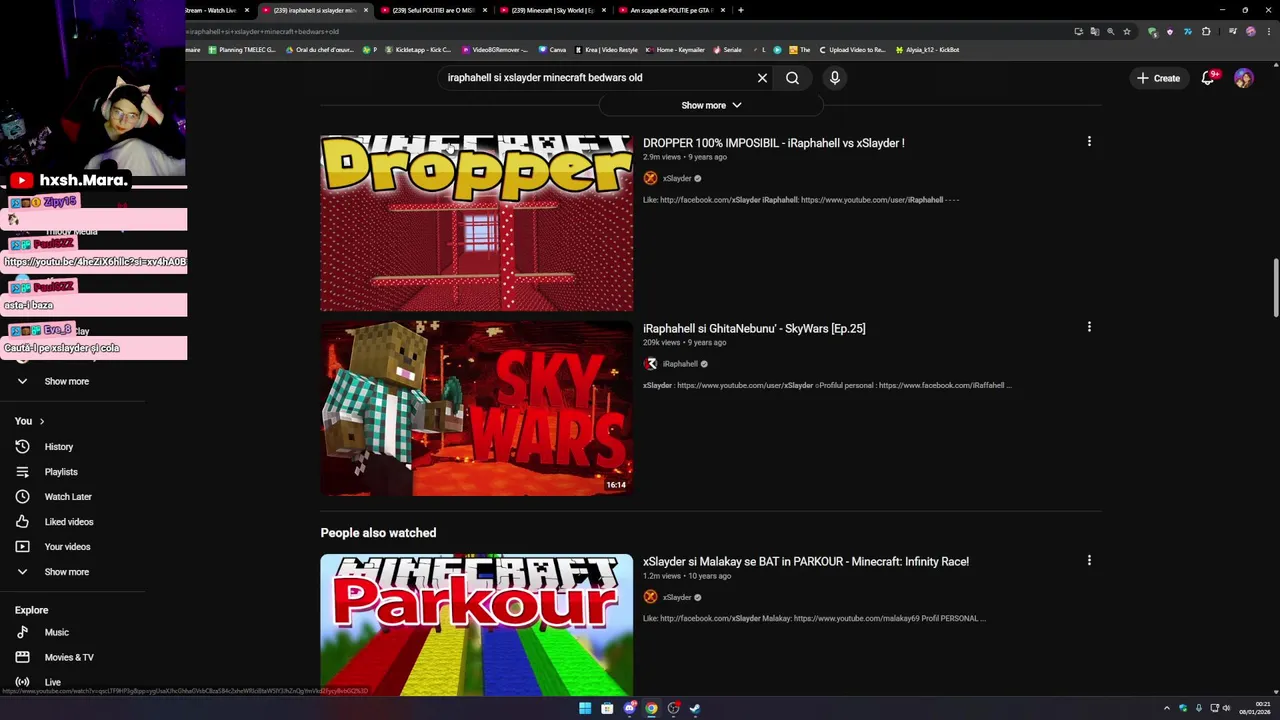Open options menu for SkyWars Ep.25 video
The image size is (1280, 720).
click(x=1089, y=327)
